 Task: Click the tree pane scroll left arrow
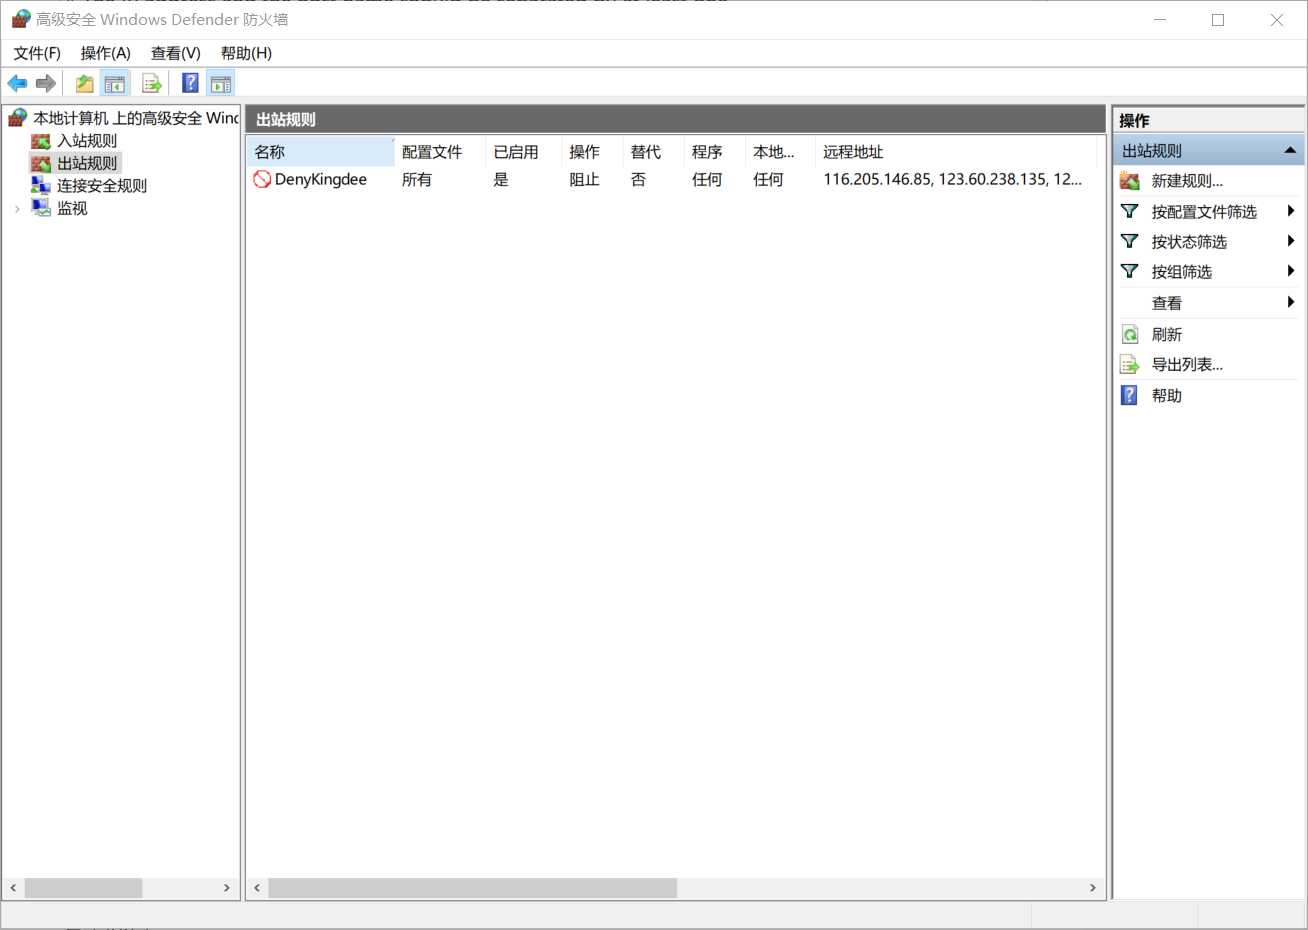point(13,888)
